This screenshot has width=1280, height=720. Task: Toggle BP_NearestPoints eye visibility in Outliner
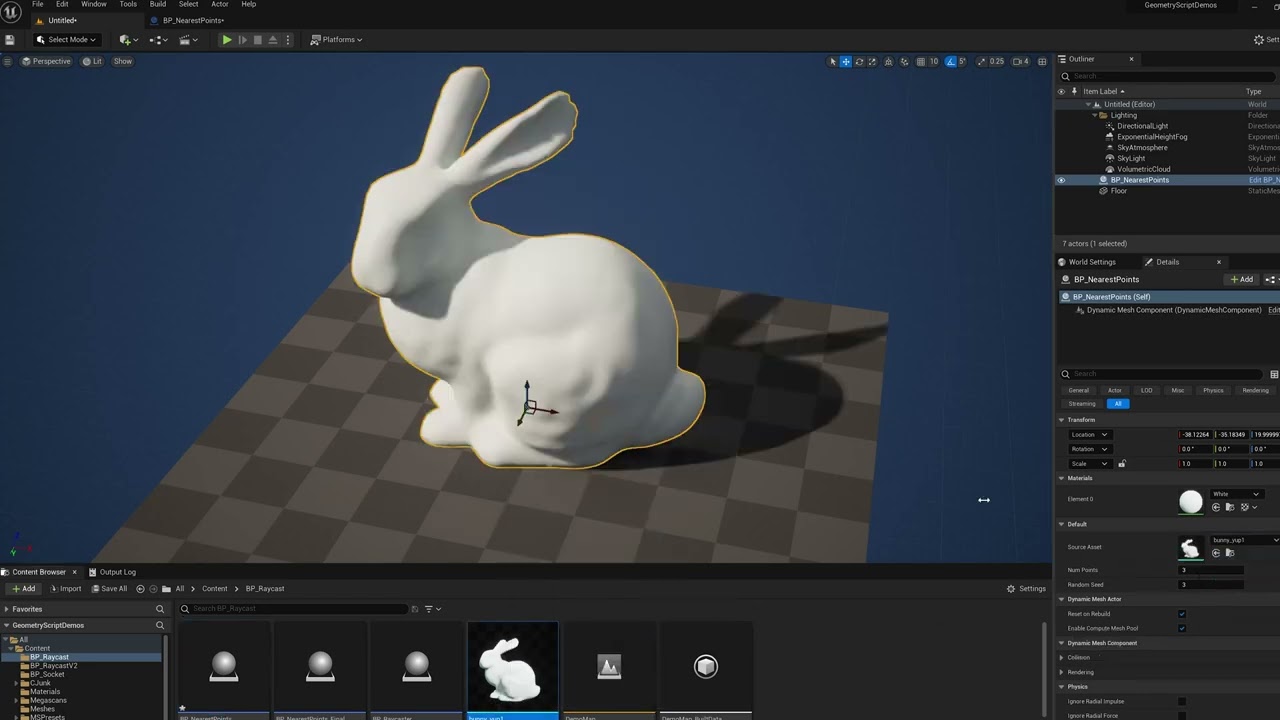click(x=1062, y=180)
